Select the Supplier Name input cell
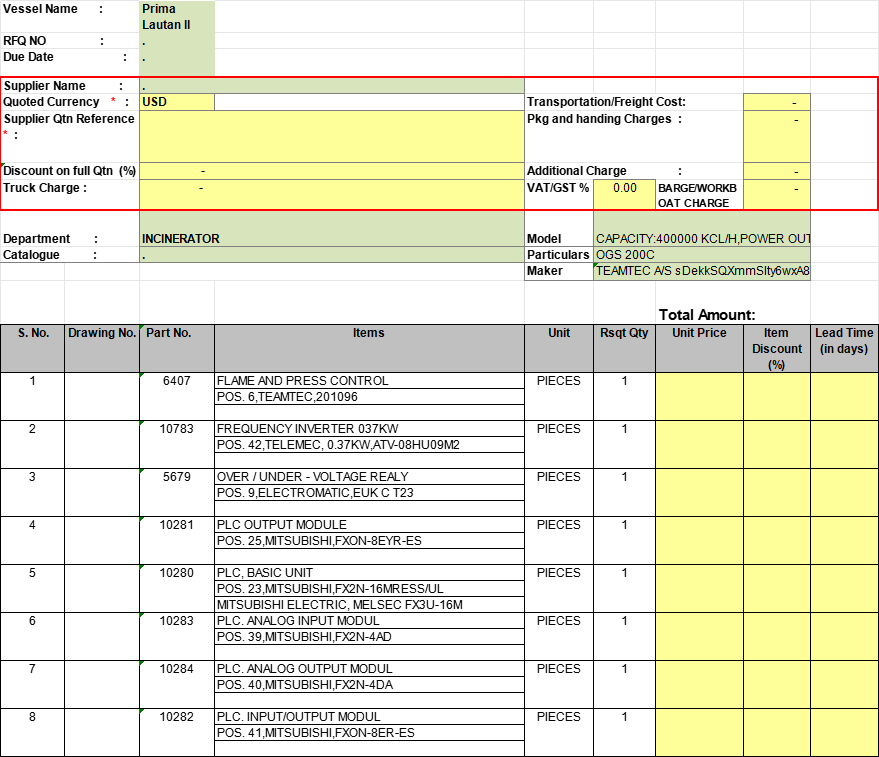Viewport: 879px width, 757px height. tap(332, 86)
